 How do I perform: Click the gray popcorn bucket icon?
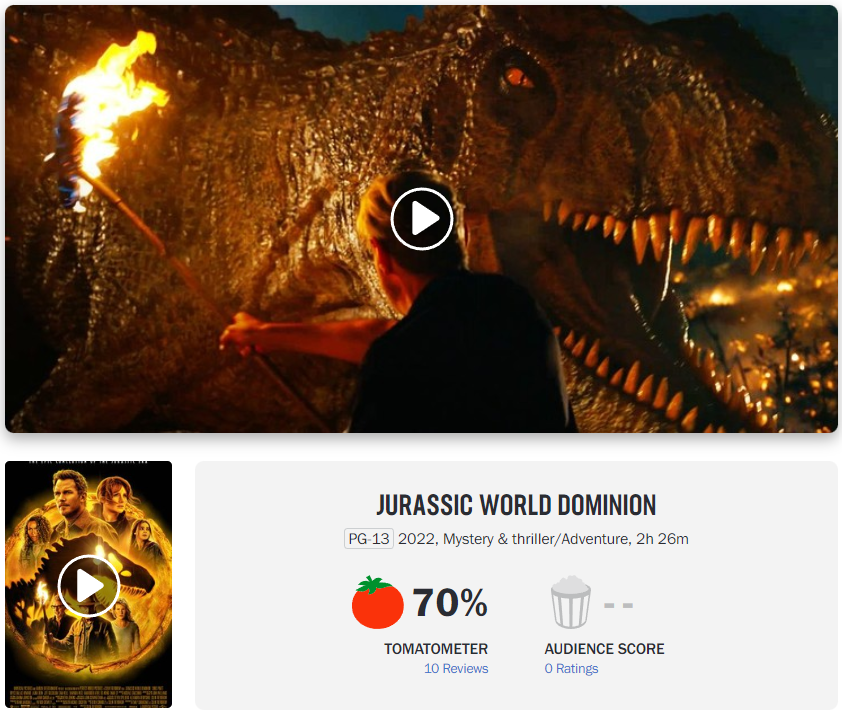tap(570, 602)
